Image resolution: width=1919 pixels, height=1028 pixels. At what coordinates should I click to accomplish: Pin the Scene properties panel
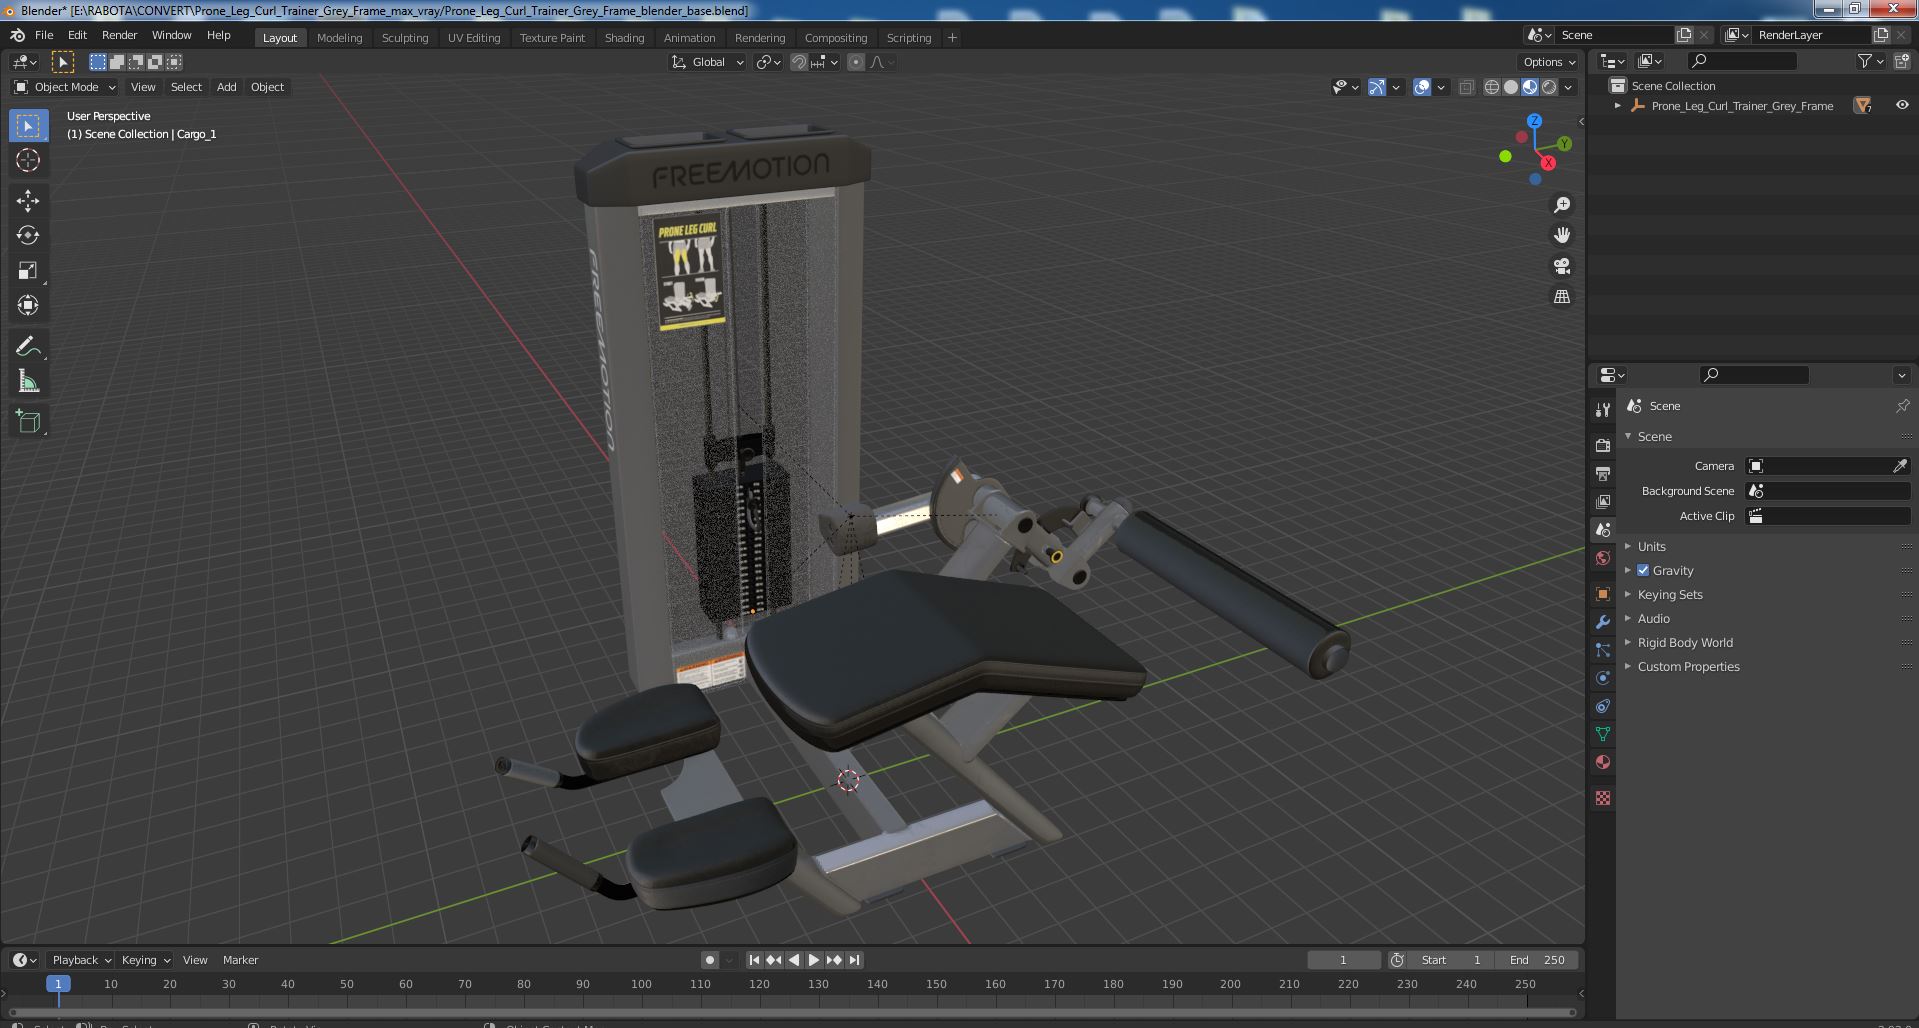coord(1902,406)
